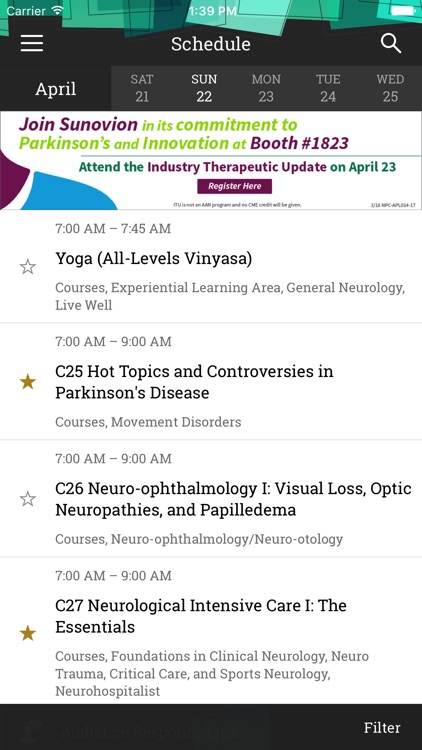This screenshot has height=750, width=422.
Task: Tap the Sunovion Booth #1823 ad banner
Action: pos(211,160)
